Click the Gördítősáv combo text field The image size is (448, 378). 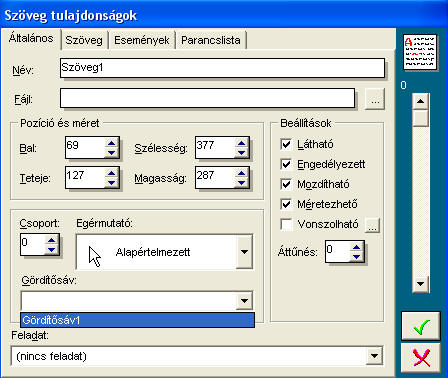129,301
